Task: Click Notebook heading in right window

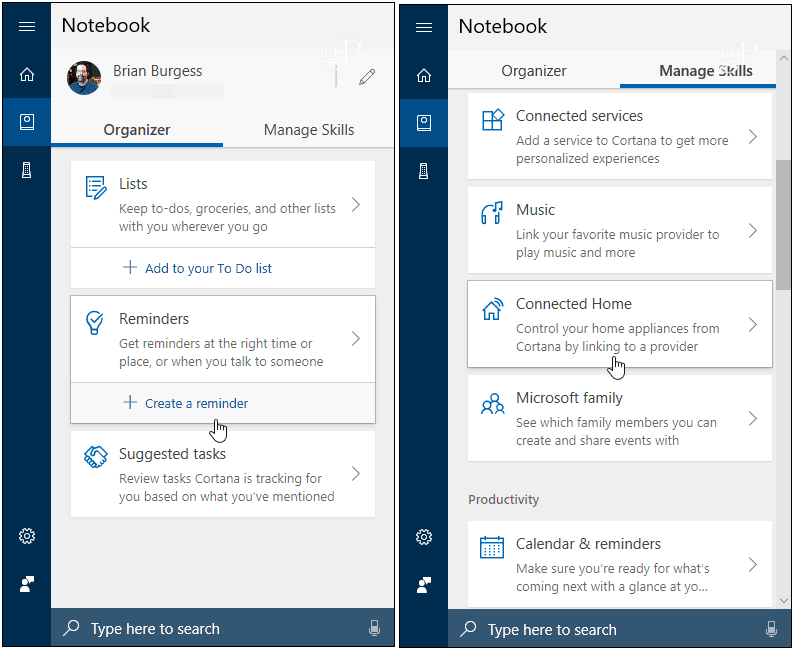Action: (x=503, y=26)
